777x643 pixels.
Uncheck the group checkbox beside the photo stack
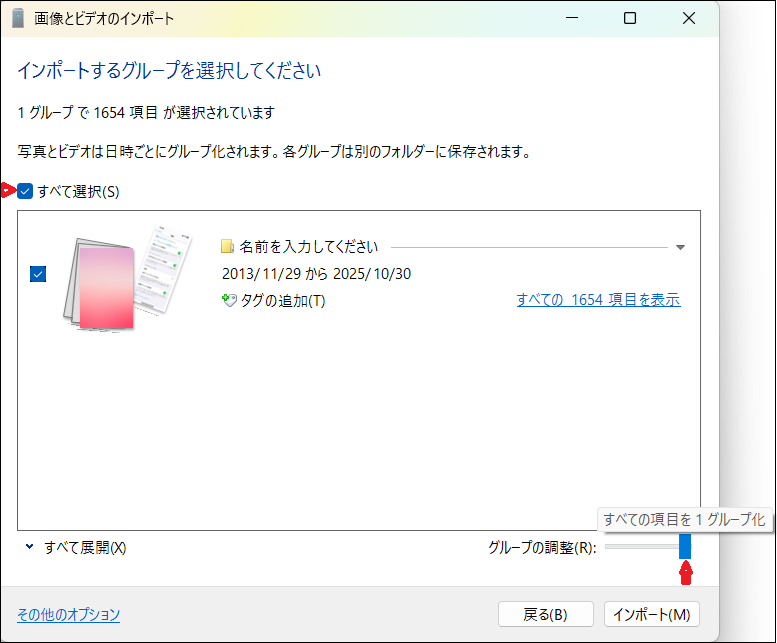coord(38,274)
